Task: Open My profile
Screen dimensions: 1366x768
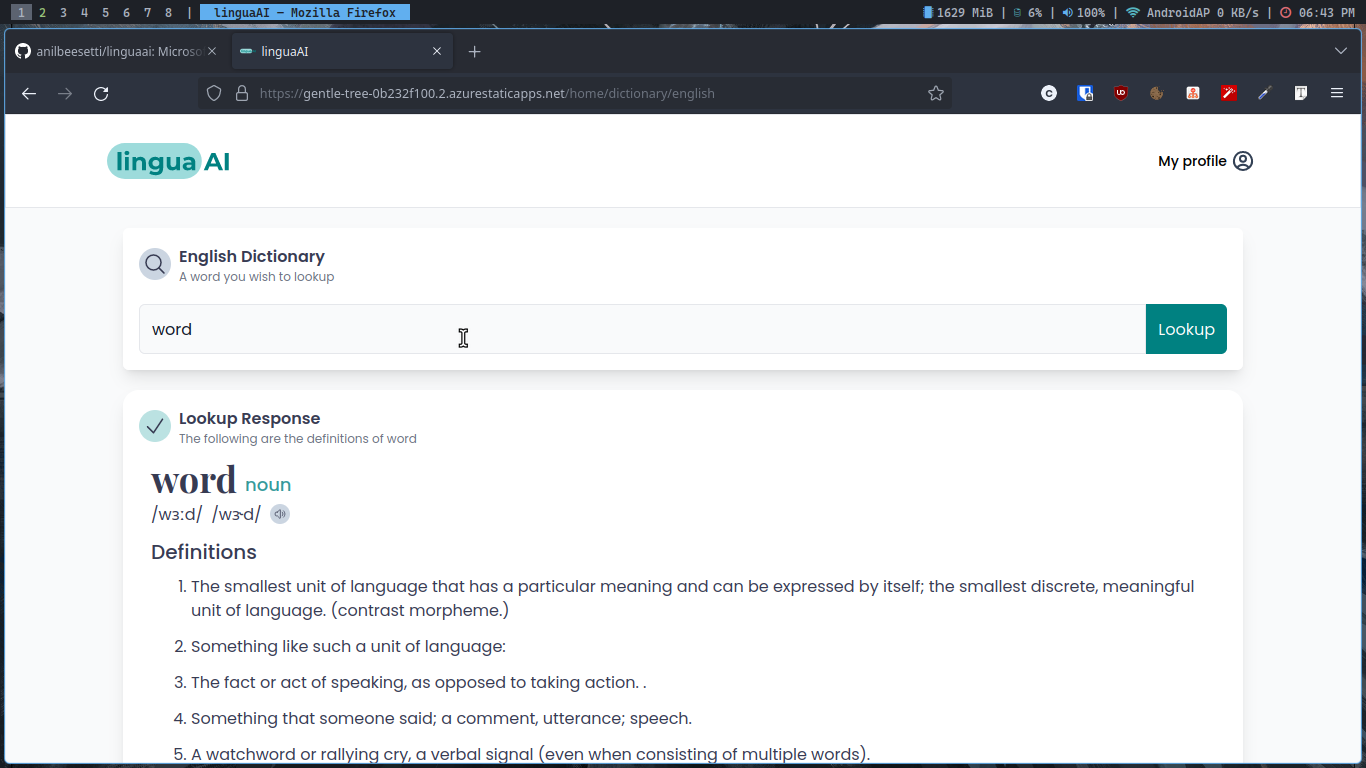Action: click(1205, 160)
